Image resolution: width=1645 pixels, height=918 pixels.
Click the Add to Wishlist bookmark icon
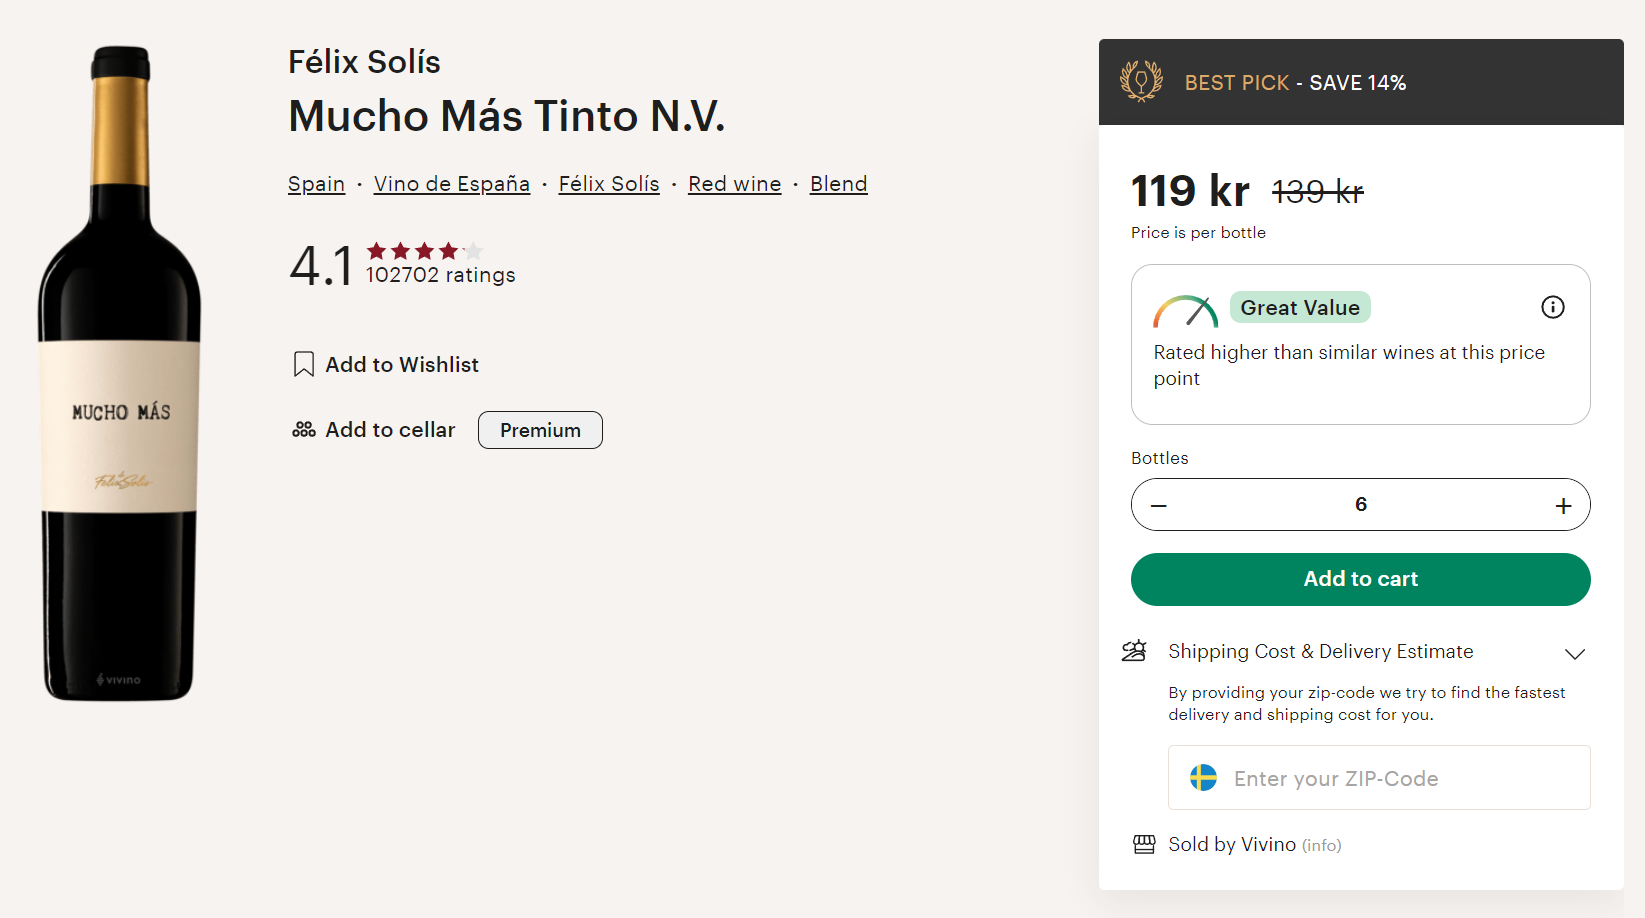point(304,364)
